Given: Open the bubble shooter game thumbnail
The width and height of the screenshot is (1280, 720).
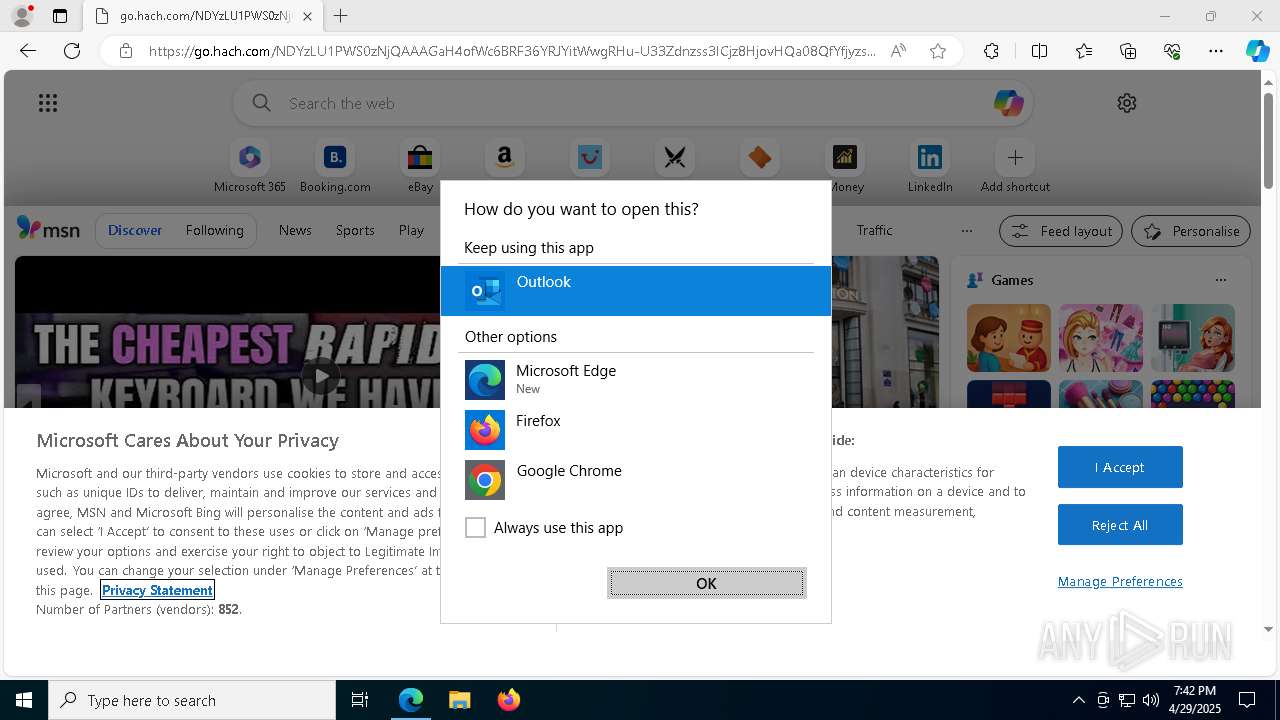Looking at the screenshot, I should [1193, 394].
